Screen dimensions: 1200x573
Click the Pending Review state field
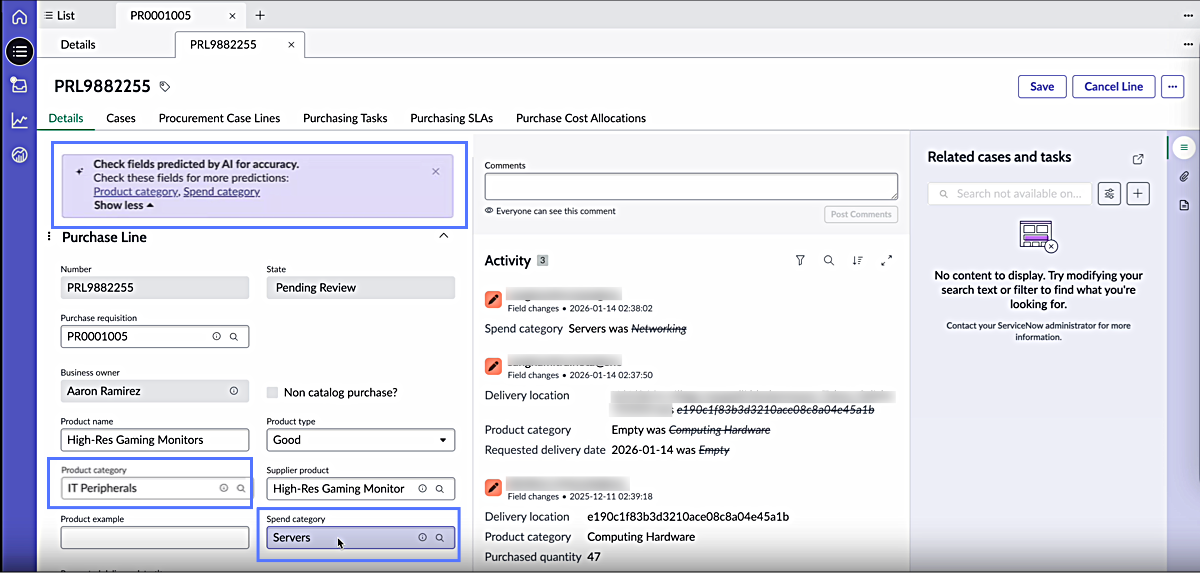[x=361, y=287]
